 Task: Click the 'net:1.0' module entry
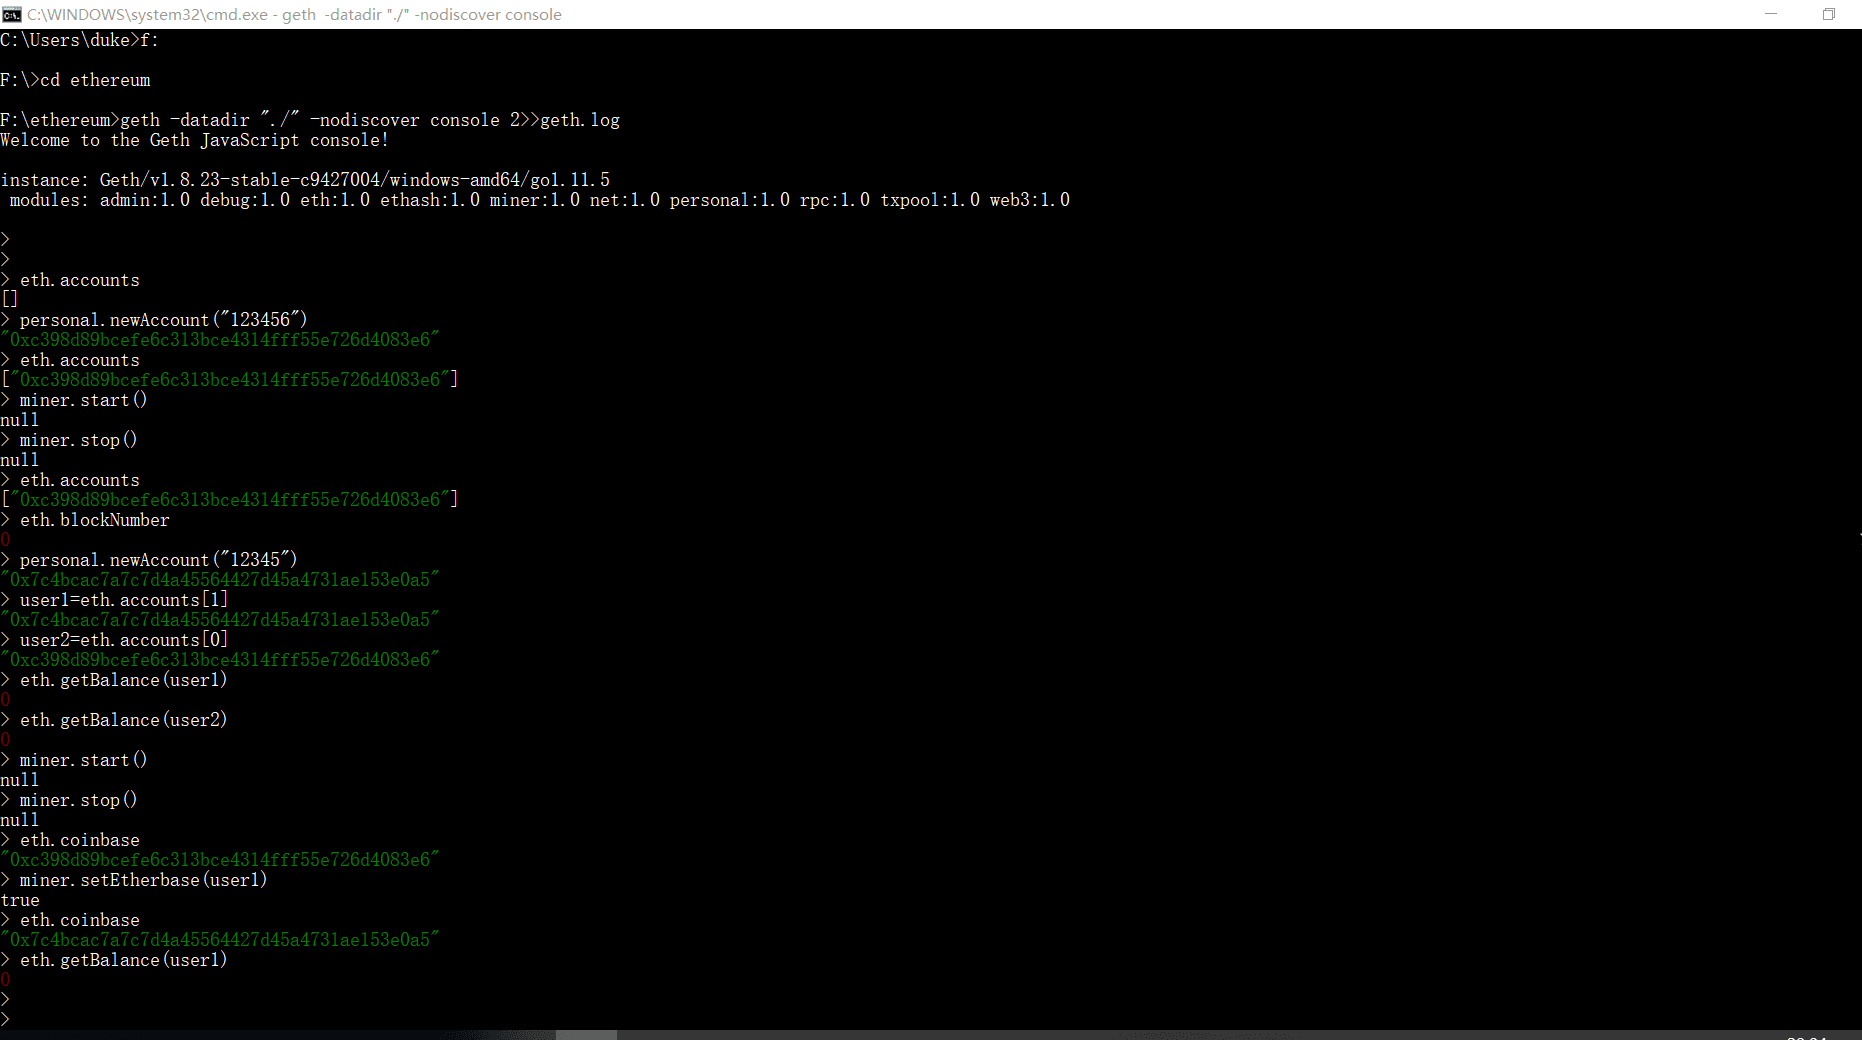click(625, 200)
